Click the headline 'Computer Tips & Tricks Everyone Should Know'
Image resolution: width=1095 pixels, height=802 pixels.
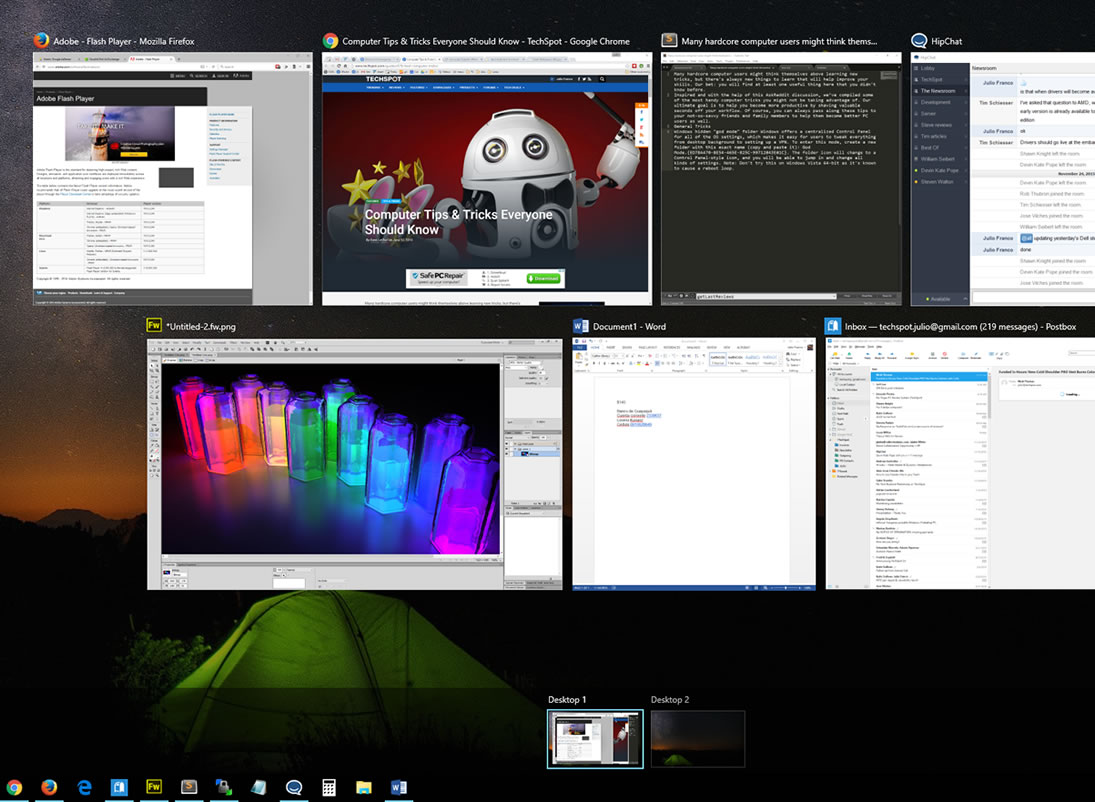pyautogui.click(x=458, y=222)
